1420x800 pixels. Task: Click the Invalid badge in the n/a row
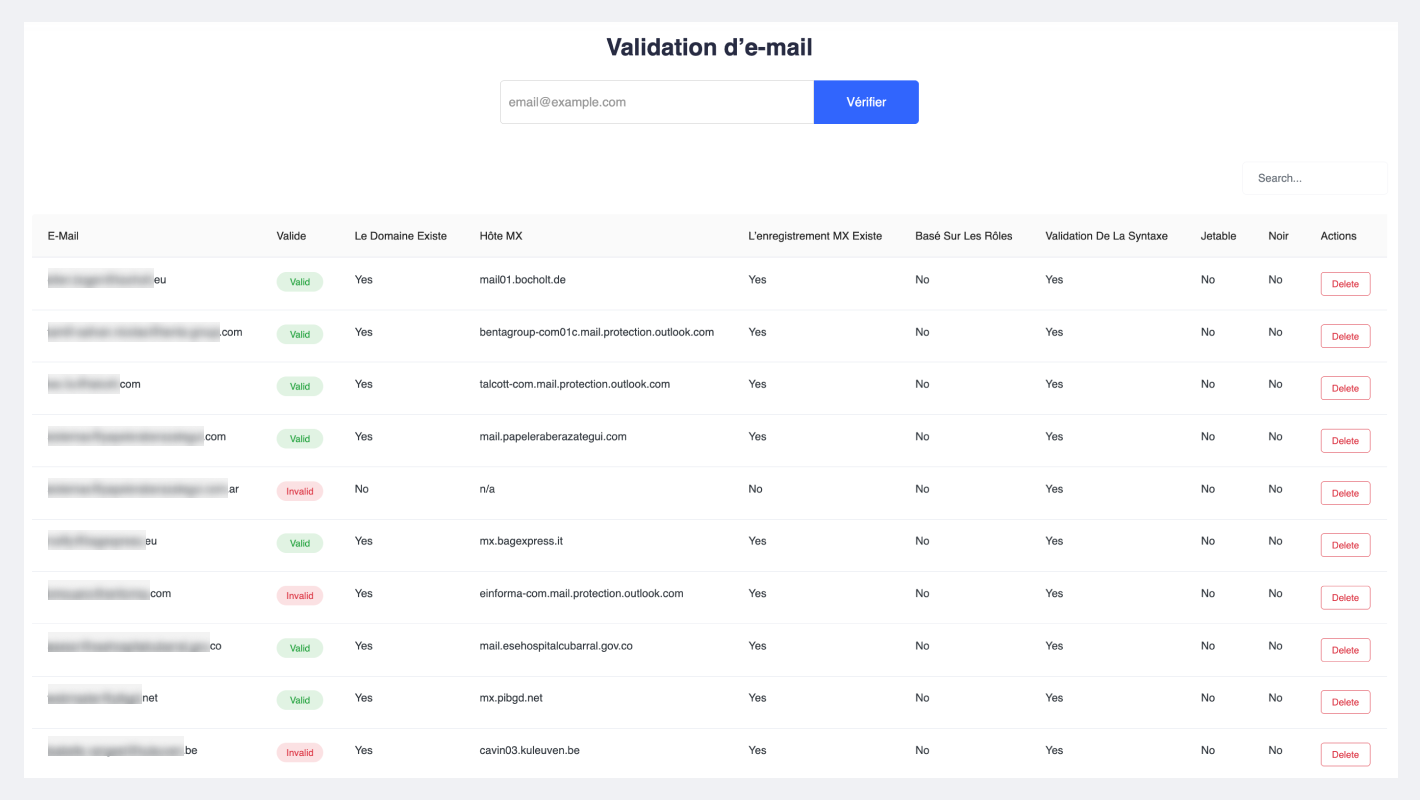point(299,491)
